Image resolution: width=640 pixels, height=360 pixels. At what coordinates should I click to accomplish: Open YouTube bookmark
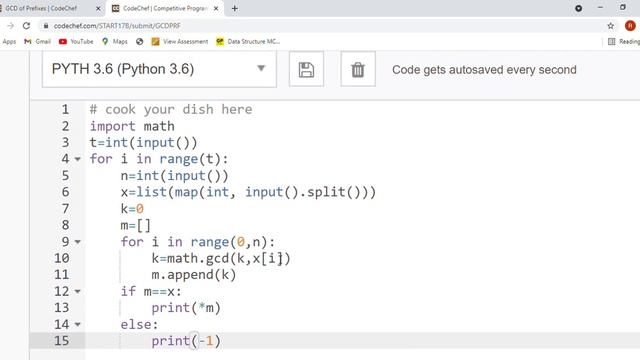pos(76,42)
